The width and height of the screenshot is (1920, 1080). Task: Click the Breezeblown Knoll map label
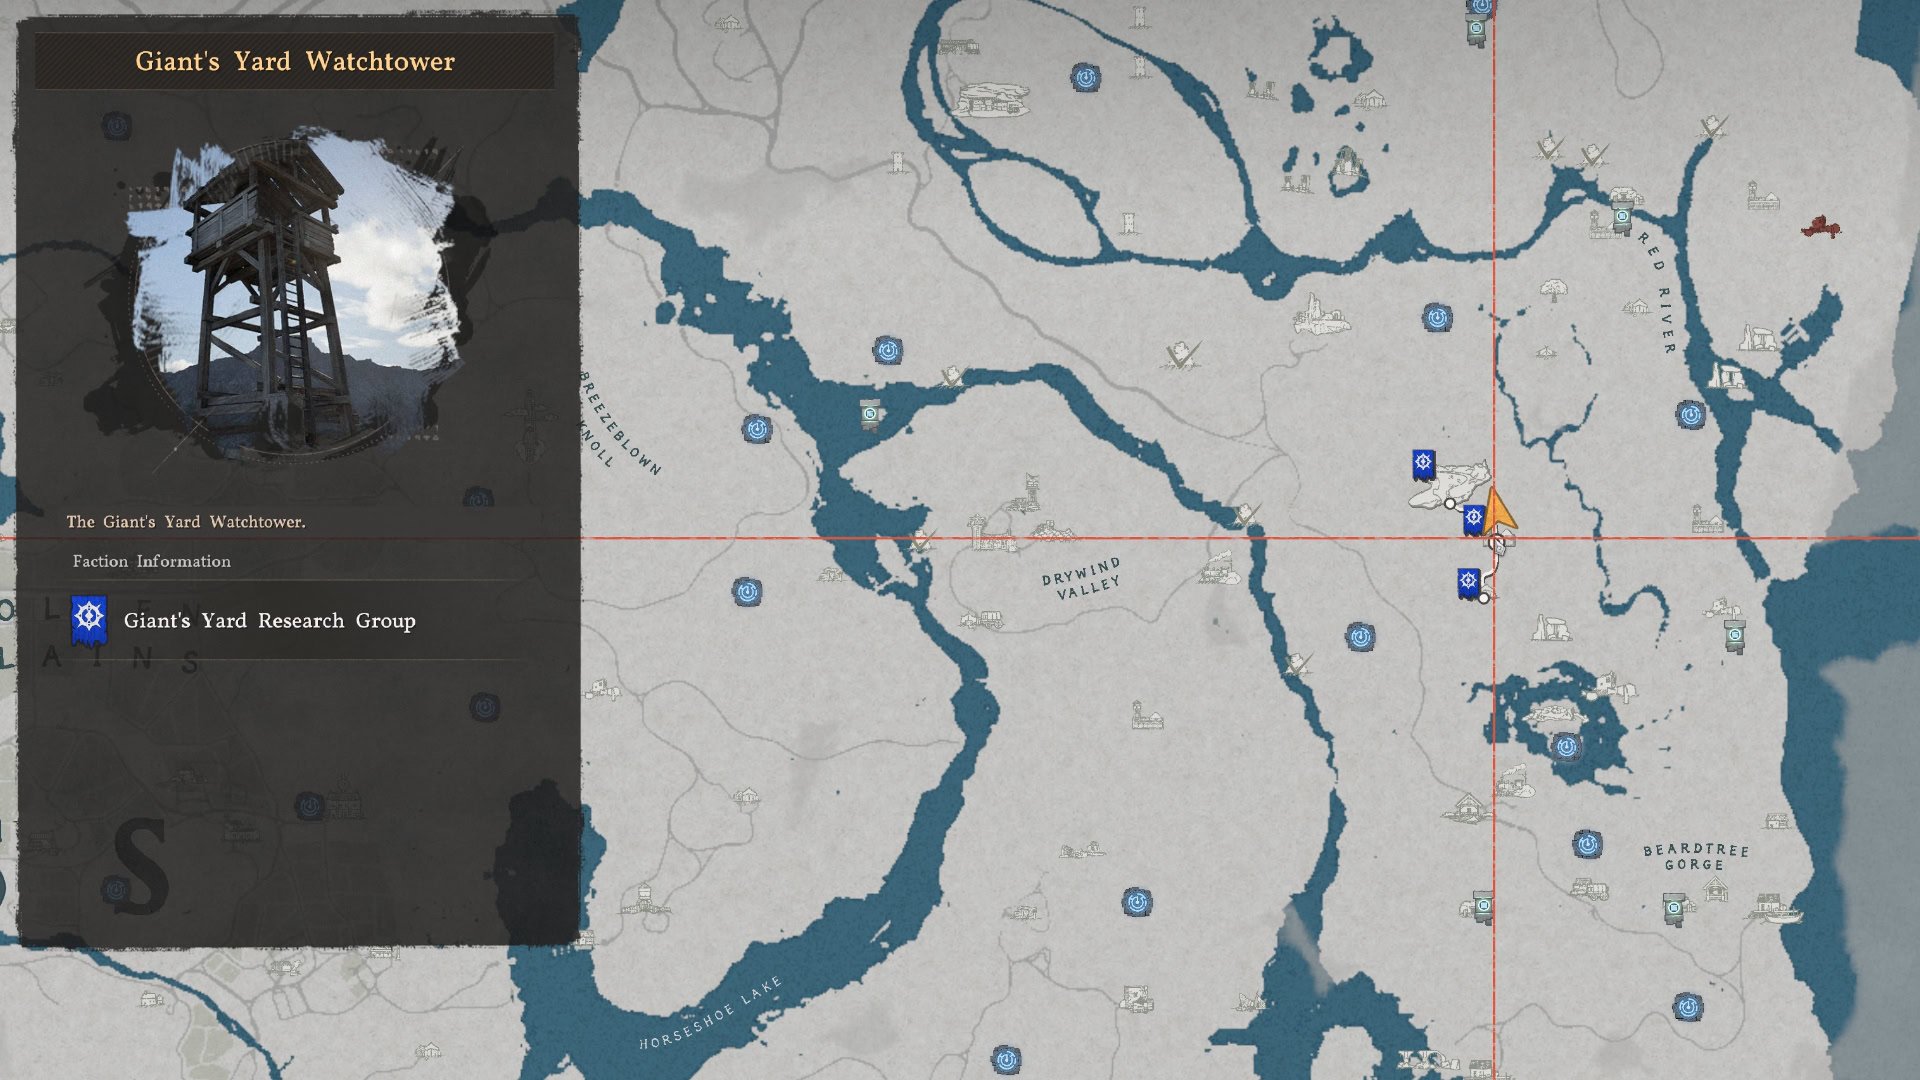620,424
